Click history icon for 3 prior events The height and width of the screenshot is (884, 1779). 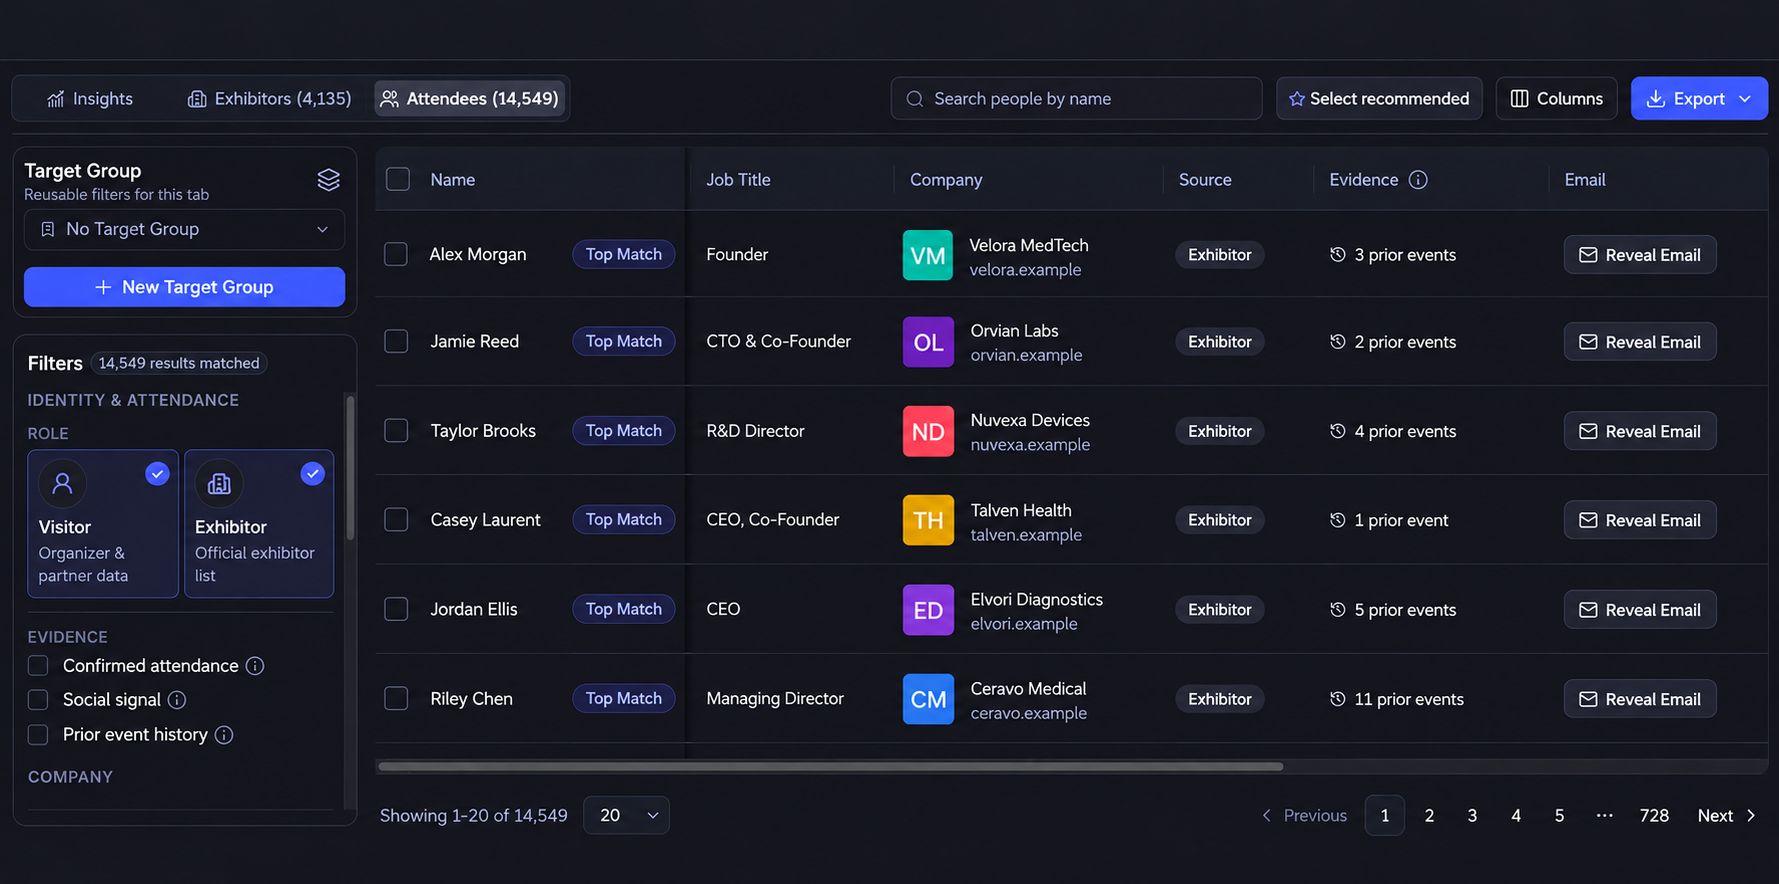(1338, 255)
